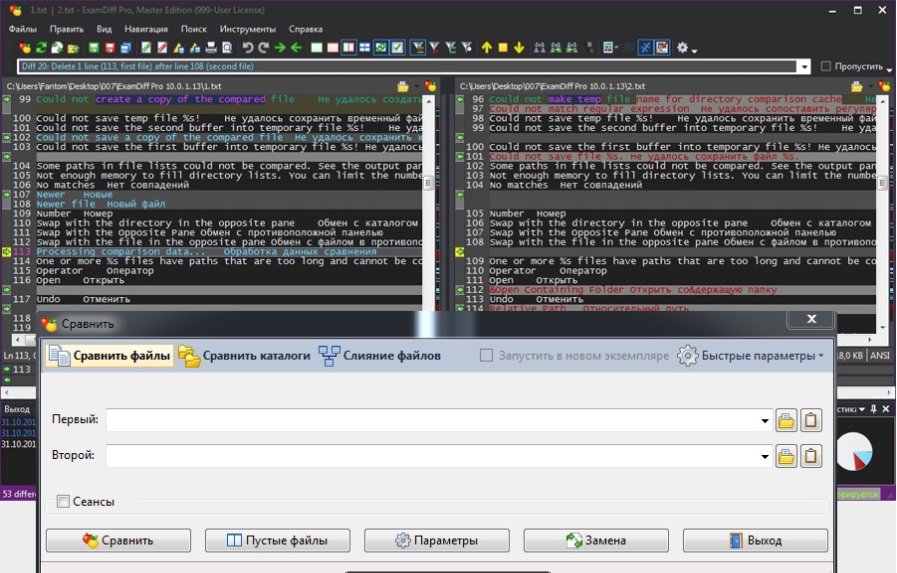
Task: Click the Redo arrow icon
Action: tap(264, 47)
